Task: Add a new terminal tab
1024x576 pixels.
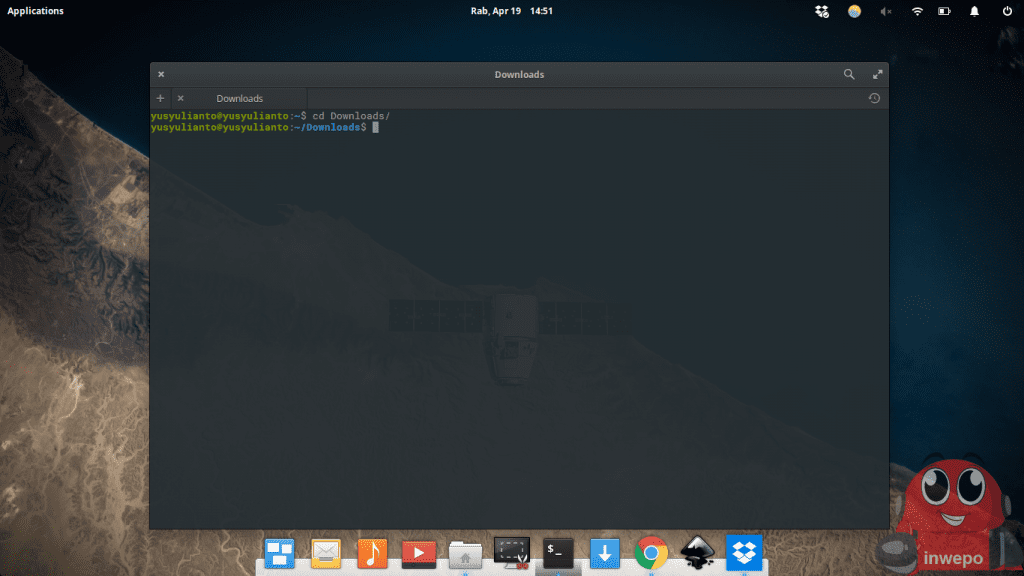Action: 160,98
